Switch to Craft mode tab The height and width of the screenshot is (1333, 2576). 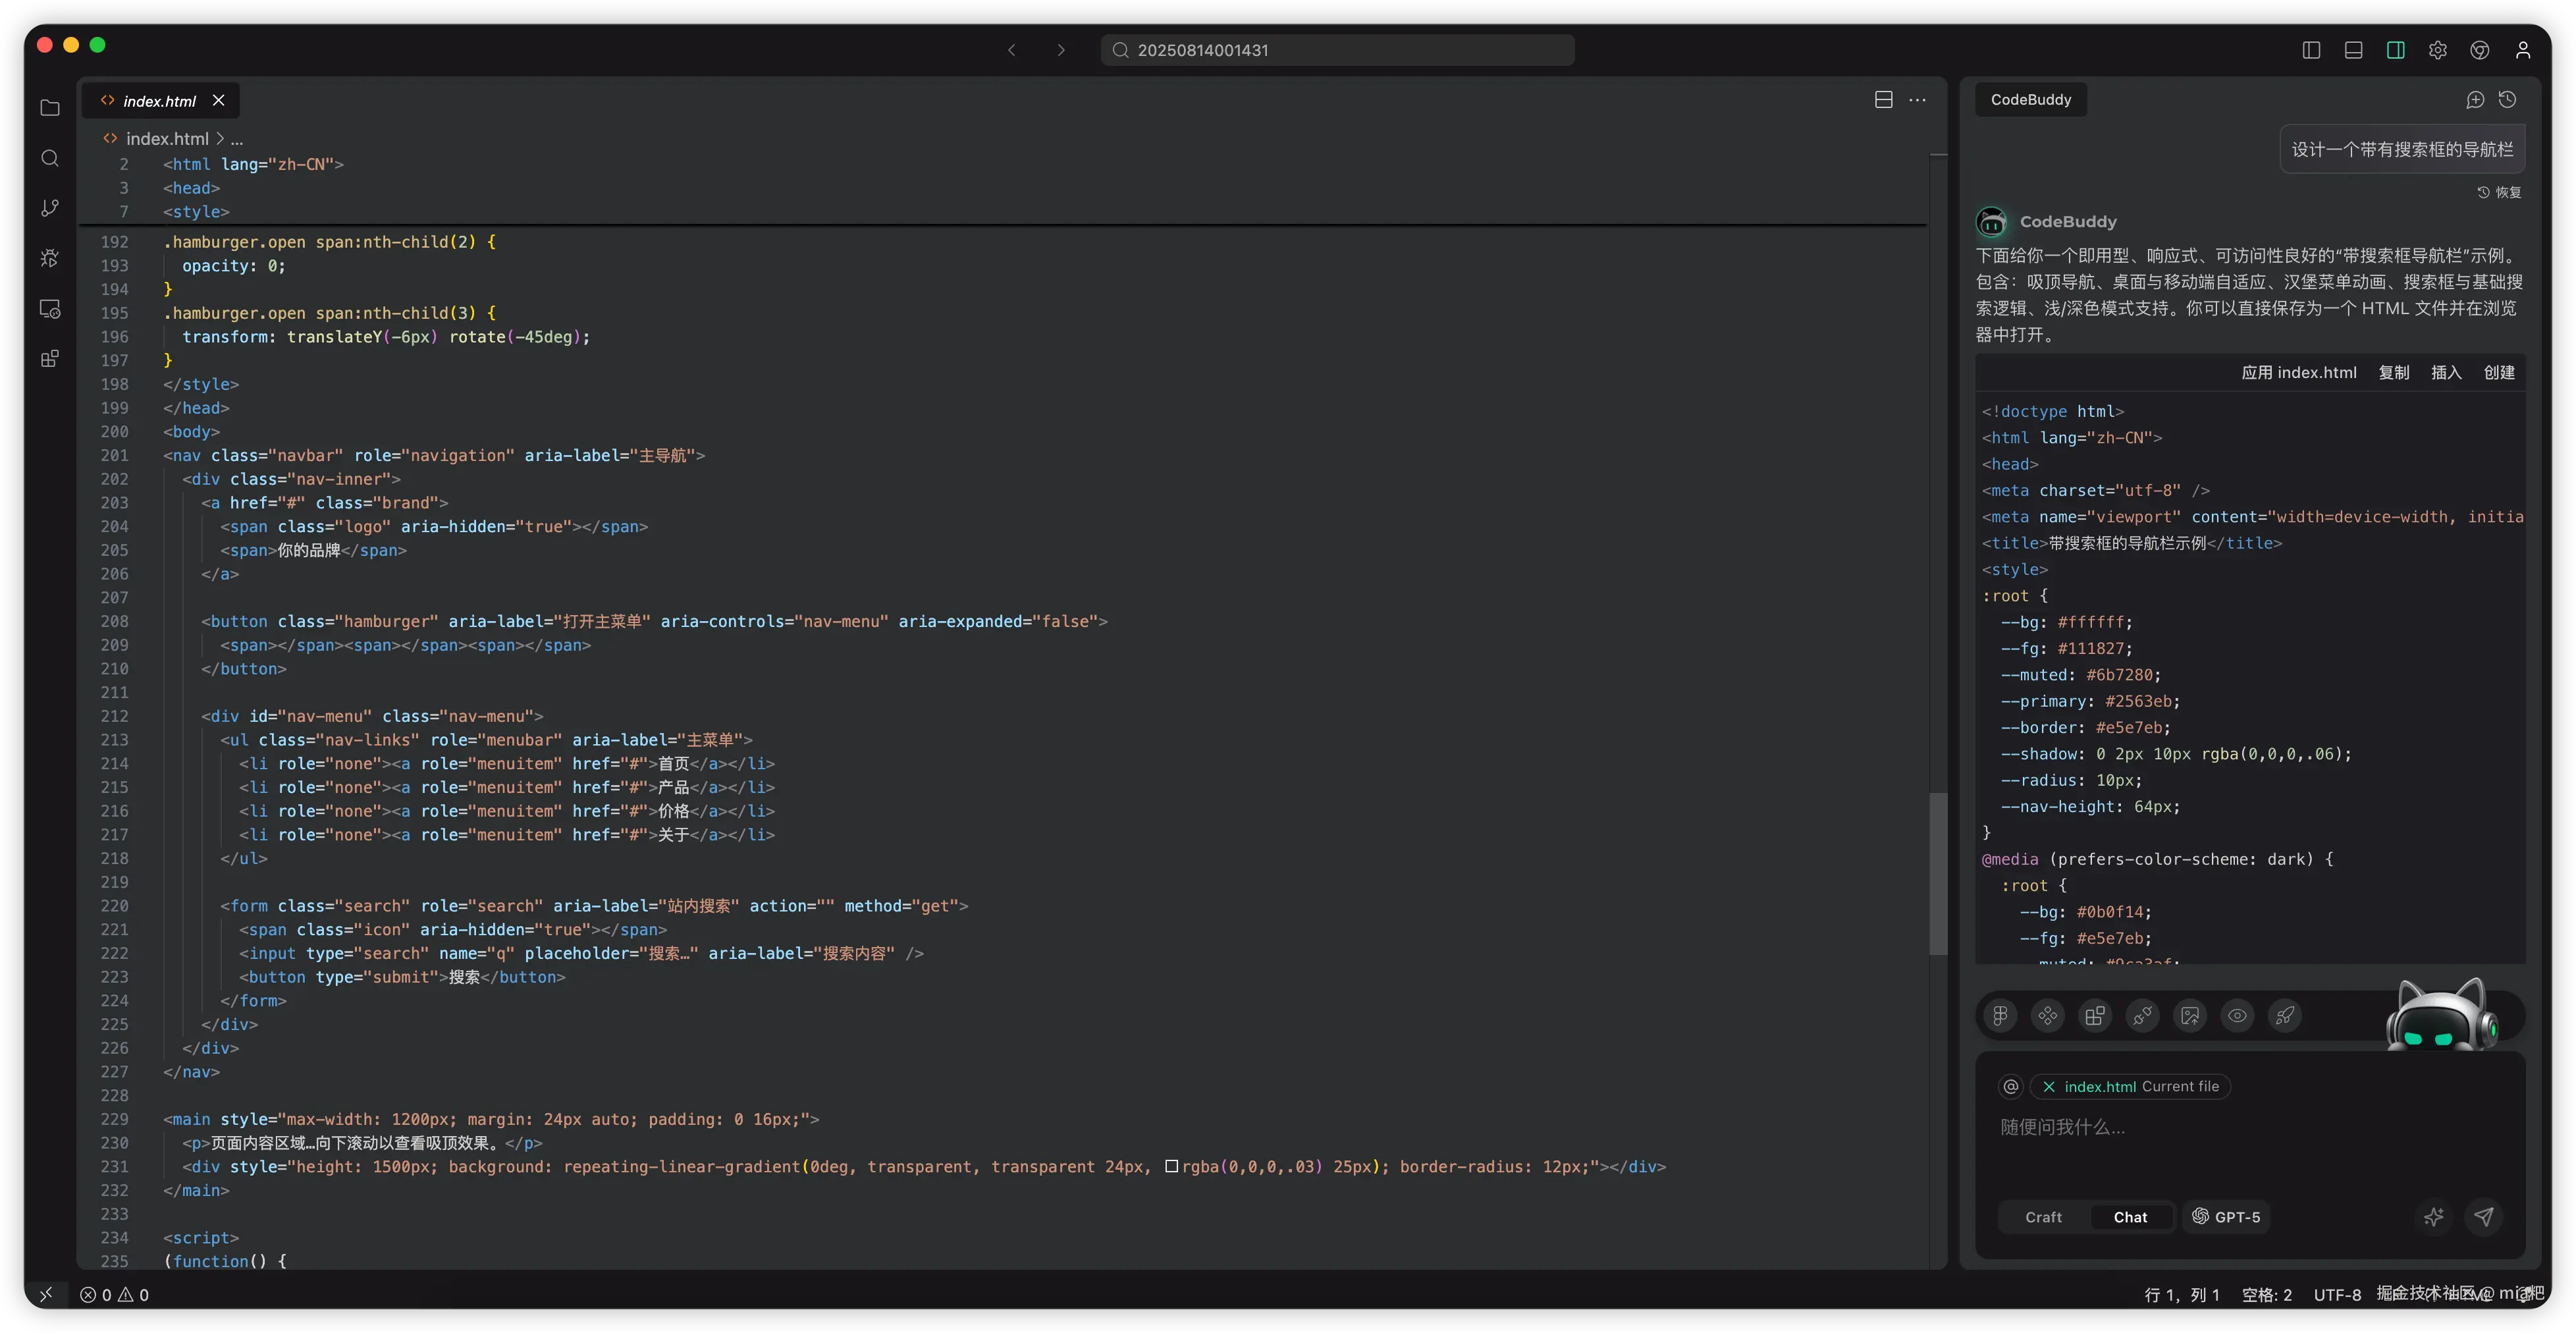pos(2043,1217)
